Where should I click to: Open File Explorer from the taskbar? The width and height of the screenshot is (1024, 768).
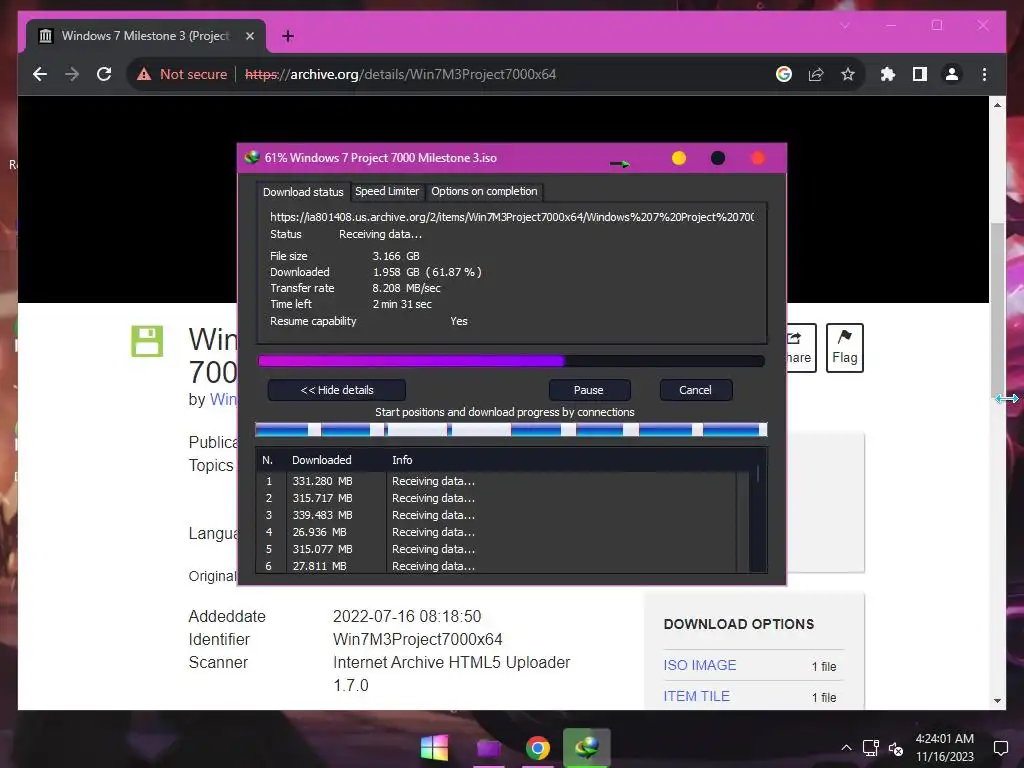(488, 748)
